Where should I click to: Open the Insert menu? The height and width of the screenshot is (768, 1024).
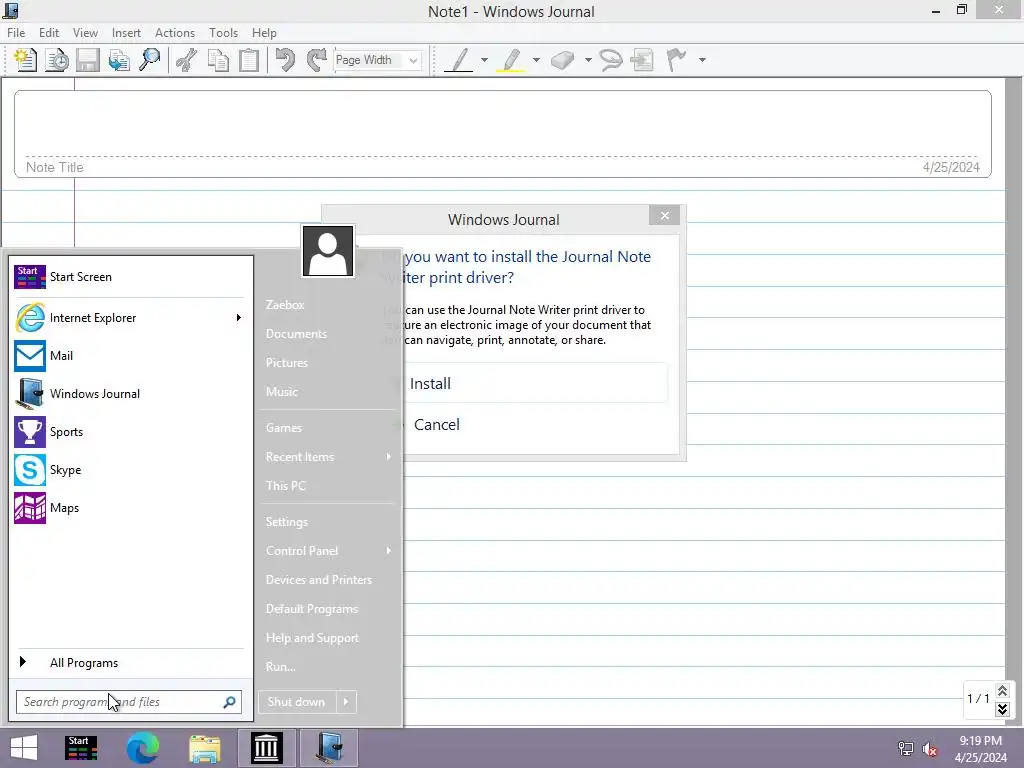pyautogui.click(x=126, y=33)
